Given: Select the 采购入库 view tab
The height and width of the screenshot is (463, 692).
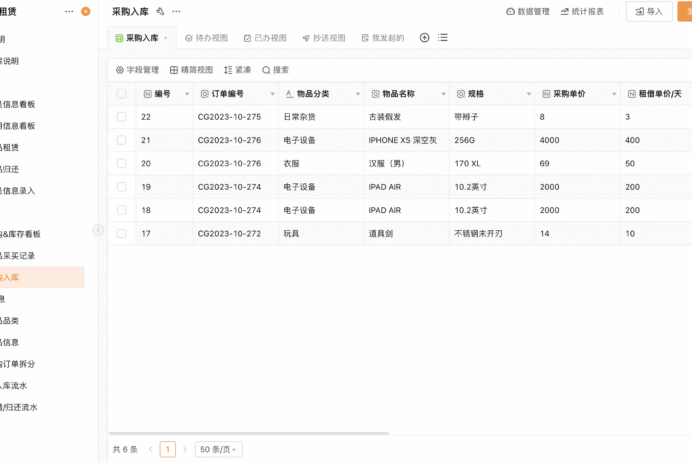Looking at the screenshot, I should click(142, 38).
